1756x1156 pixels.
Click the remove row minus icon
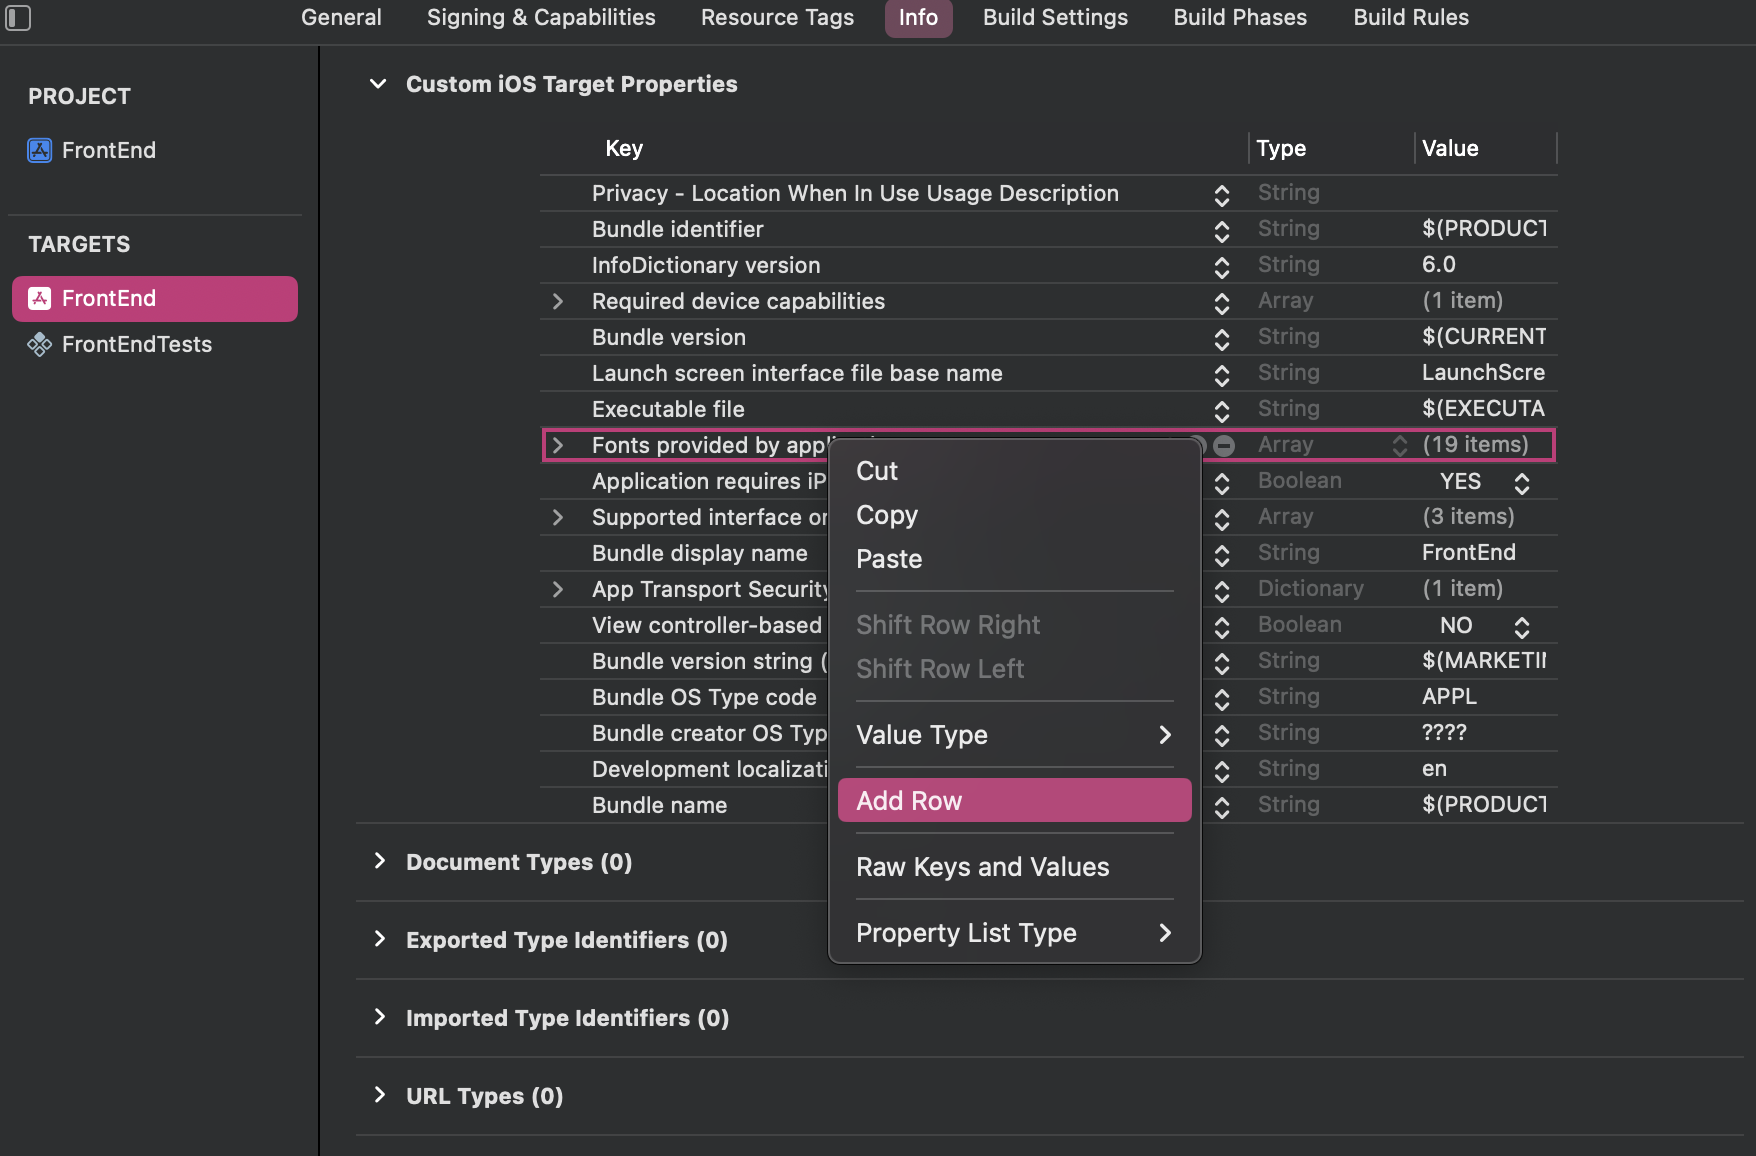point(1224,446)
